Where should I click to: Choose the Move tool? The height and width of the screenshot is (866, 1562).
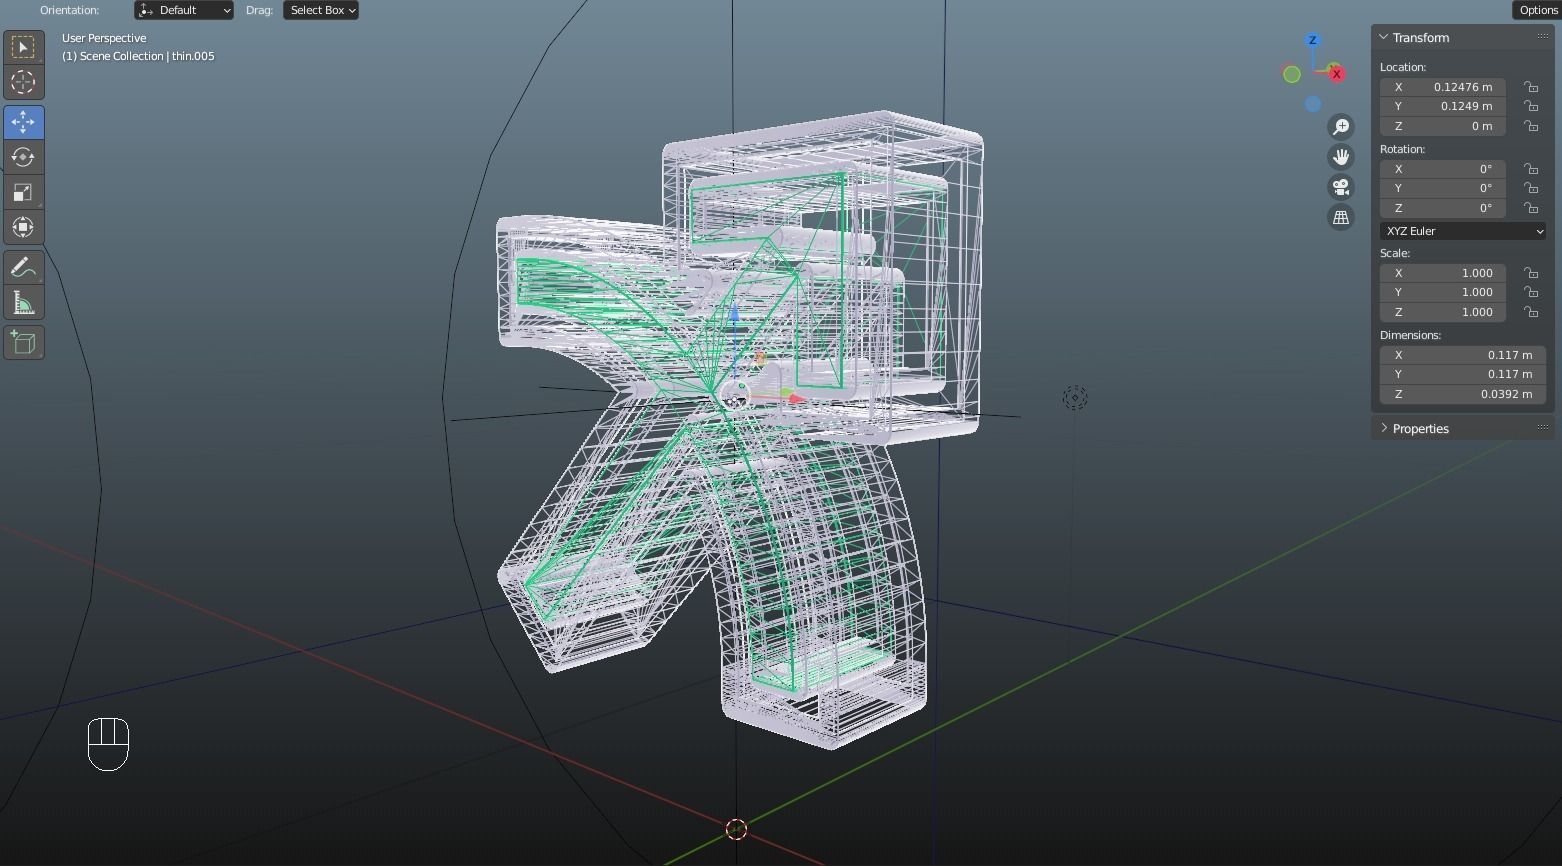click(x=23, y=122)
